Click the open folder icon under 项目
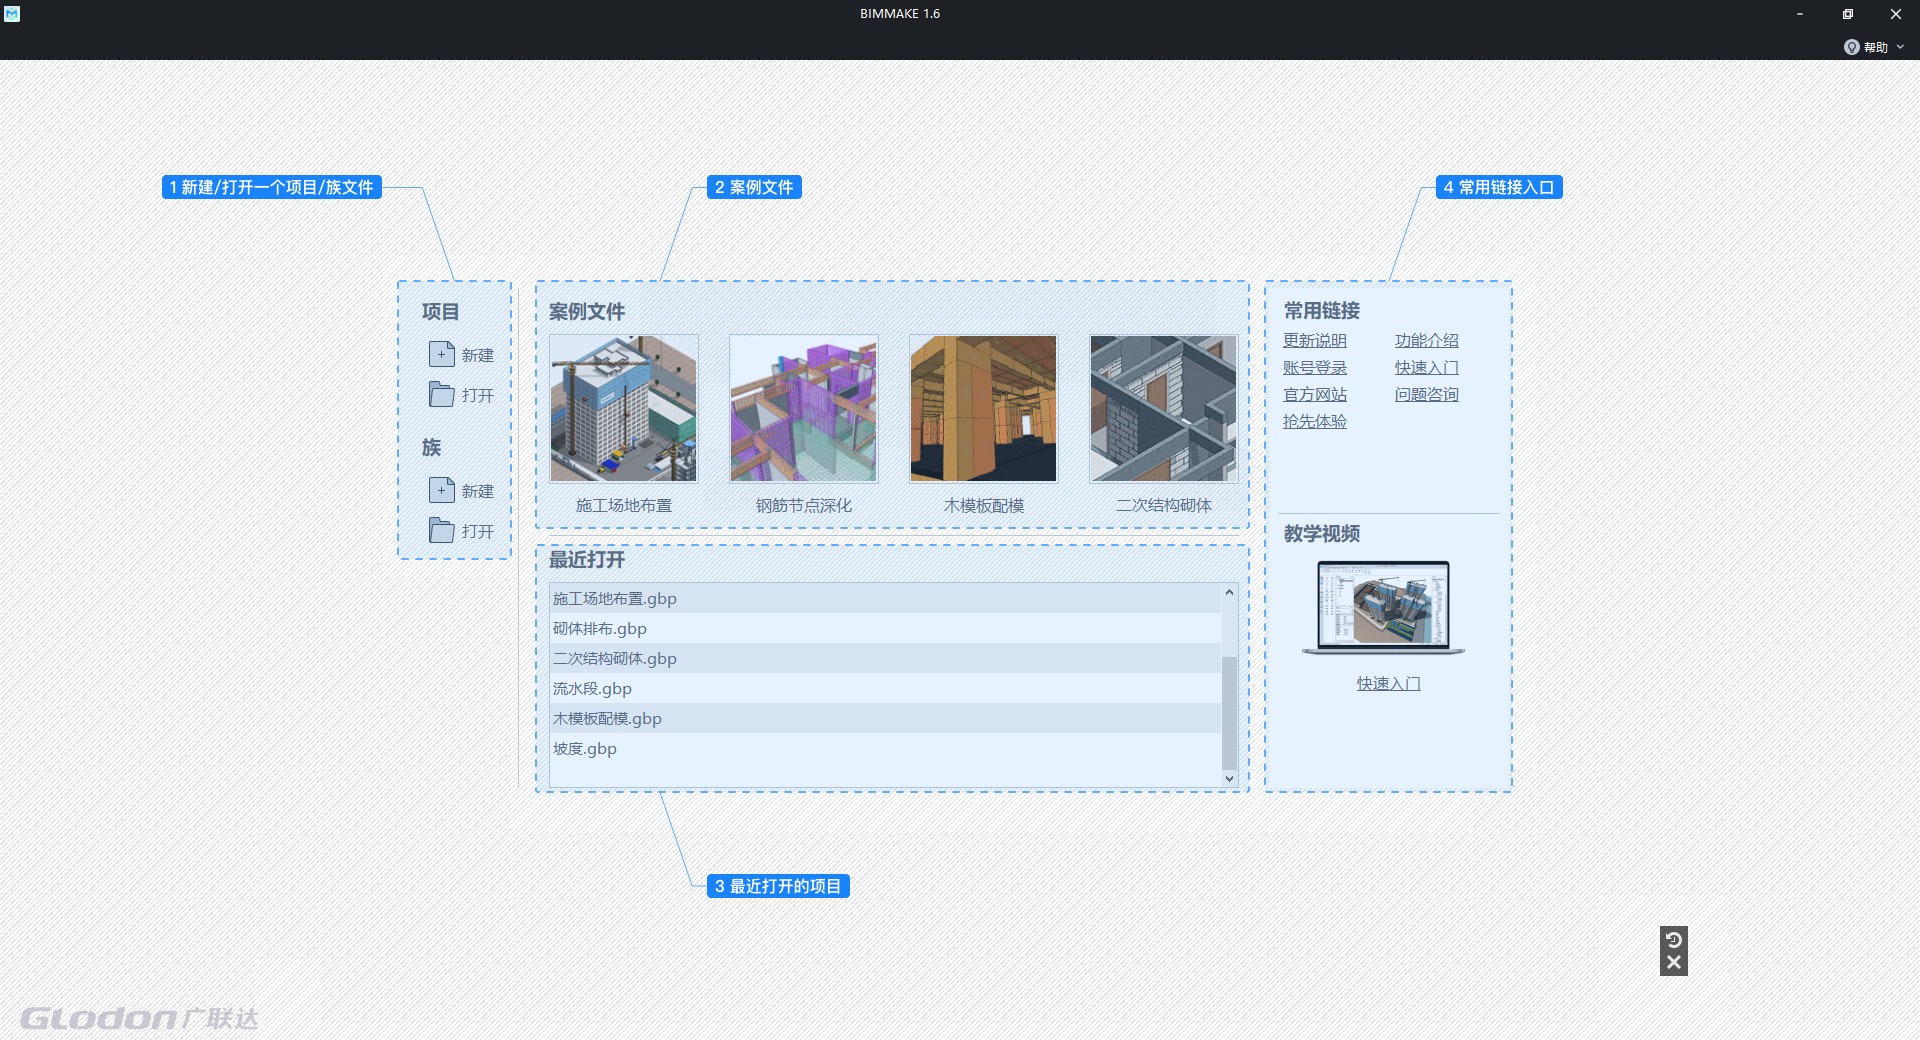This screenshot has width=1920, height=1040. (x=441, y=394)
